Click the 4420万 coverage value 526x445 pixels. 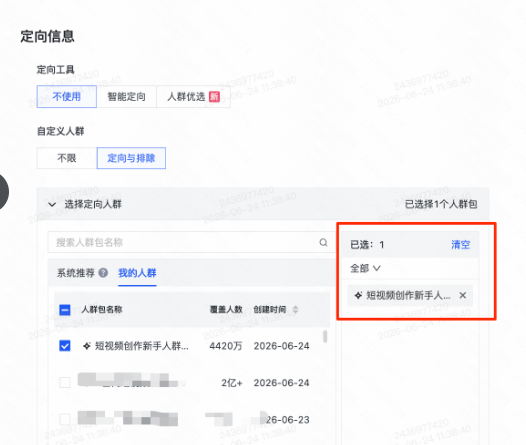(226, 346)
